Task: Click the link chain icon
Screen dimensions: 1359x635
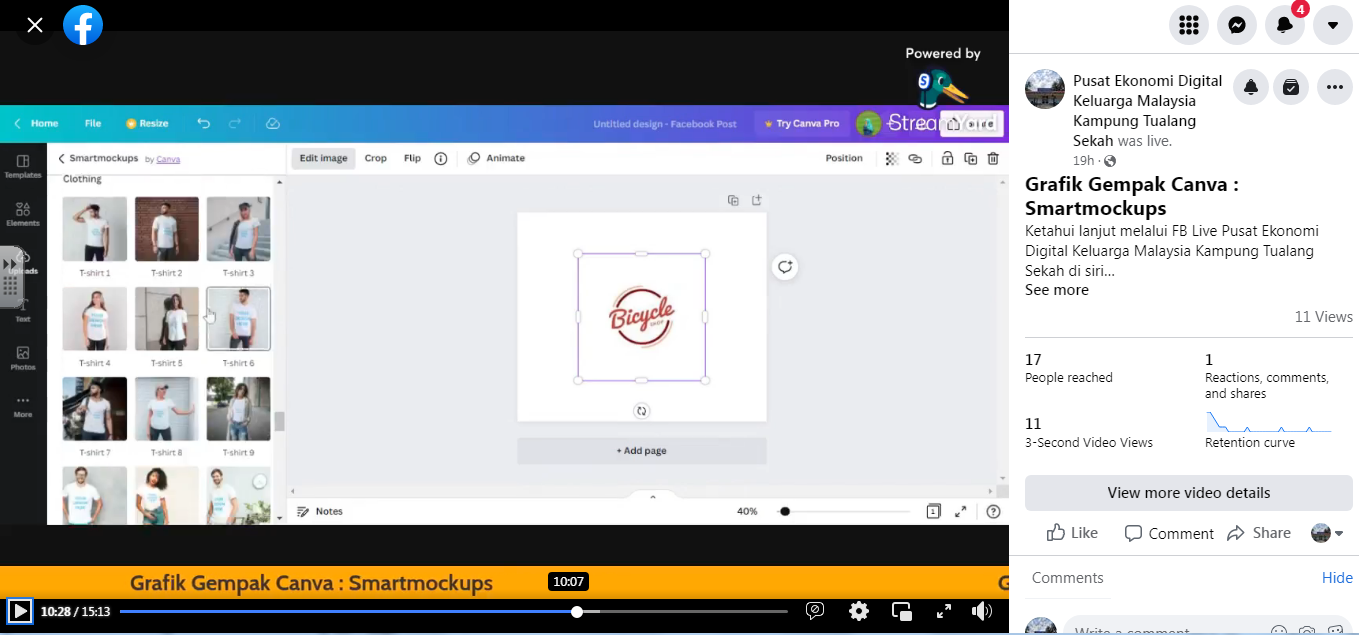Action: (x=915, y=158)
